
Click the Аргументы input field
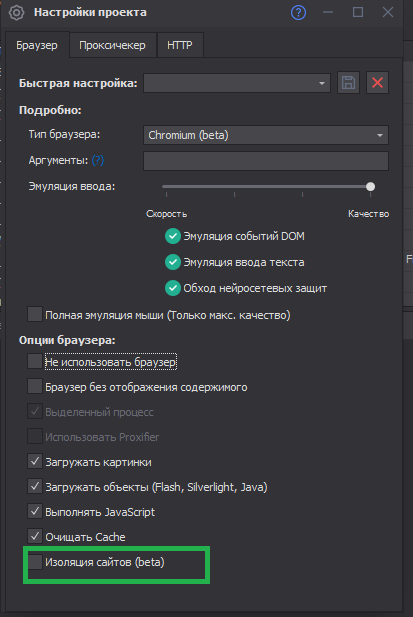(x=266, y=161)
